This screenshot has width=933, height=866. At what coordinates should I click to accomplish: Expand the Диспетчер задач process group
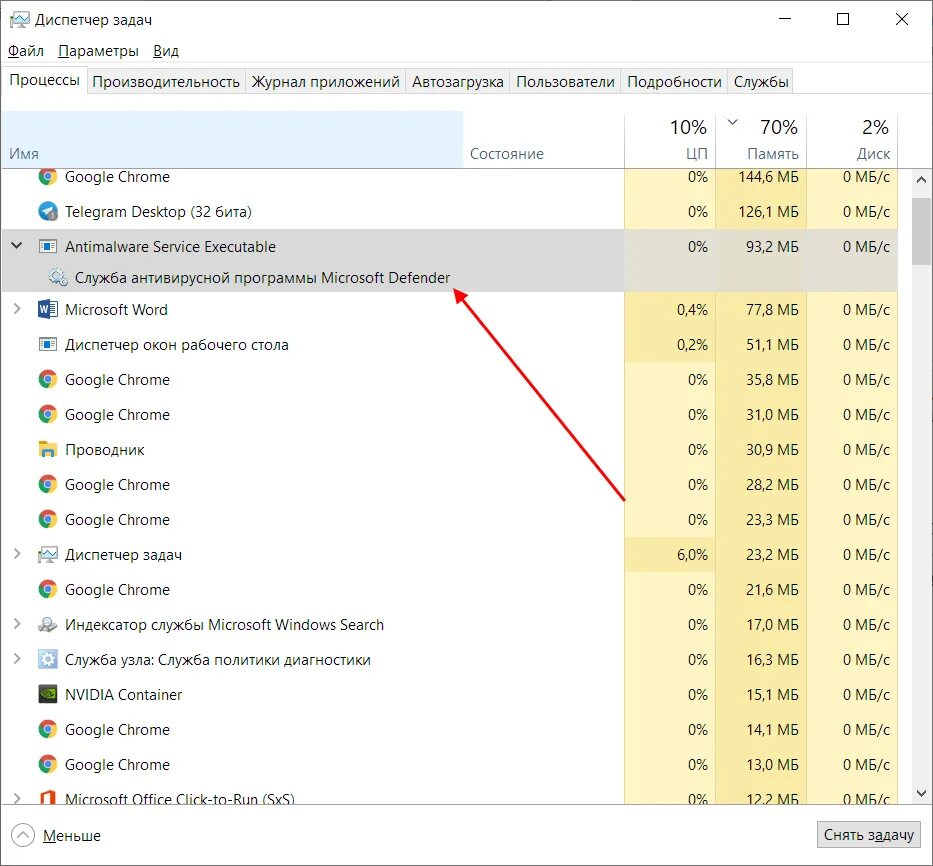point(16,555)
